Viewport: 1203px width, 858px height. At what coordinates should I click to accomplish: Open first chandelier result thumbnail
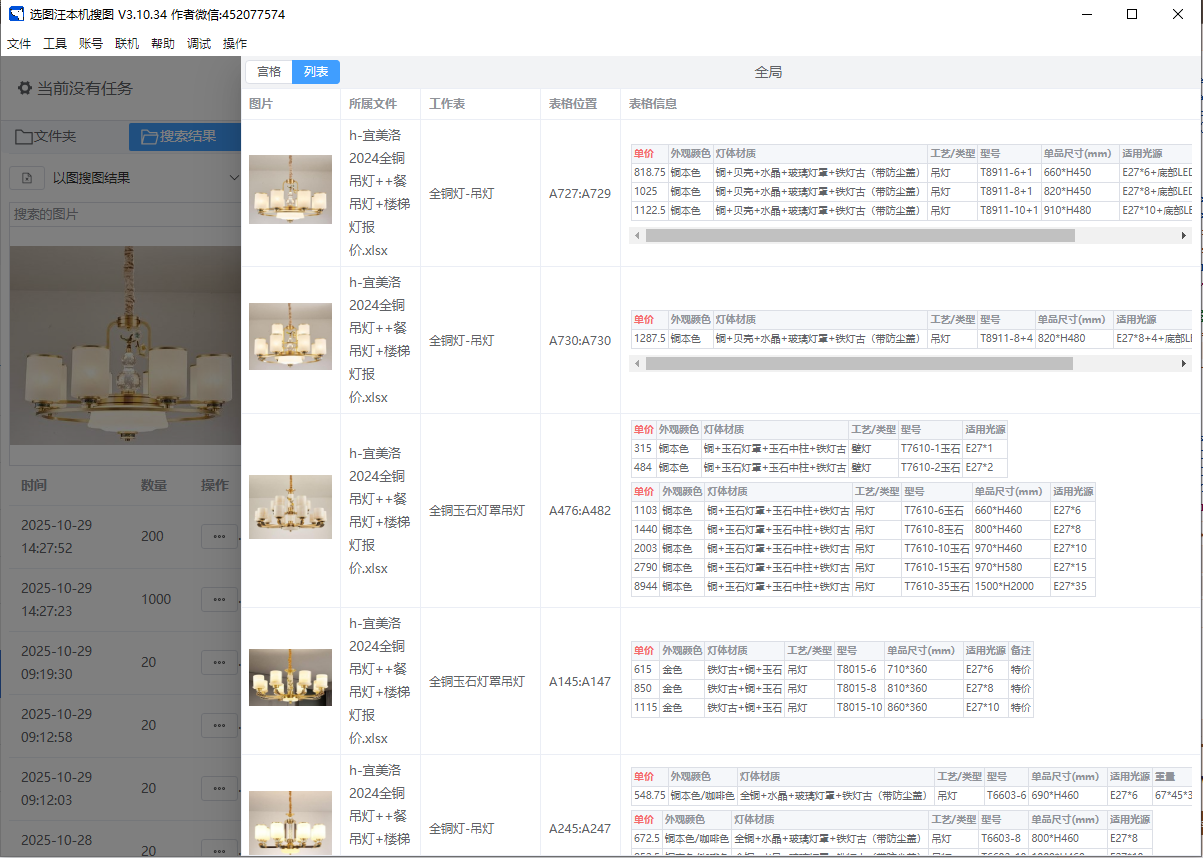coord(290,190)
